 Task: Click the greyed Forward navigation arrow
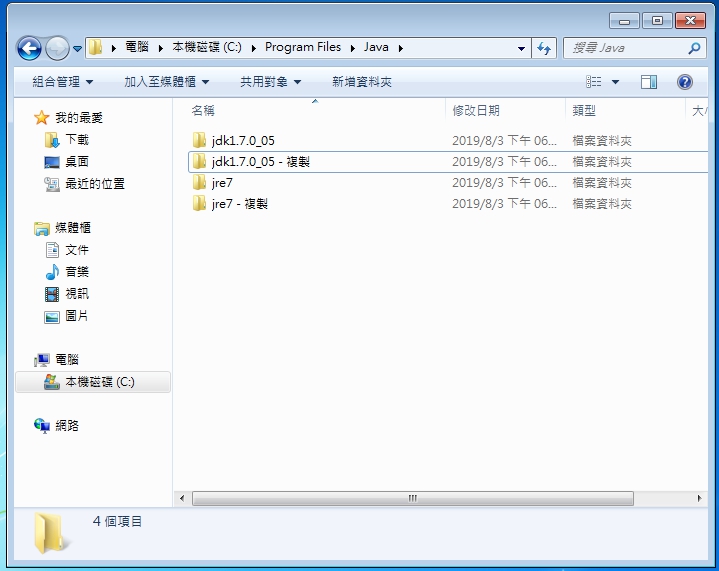point(57,48)
